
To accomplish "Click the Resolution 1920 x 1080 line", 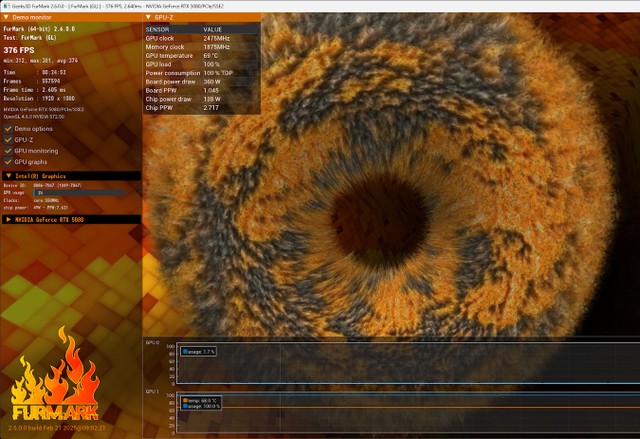I will (39, 98).
